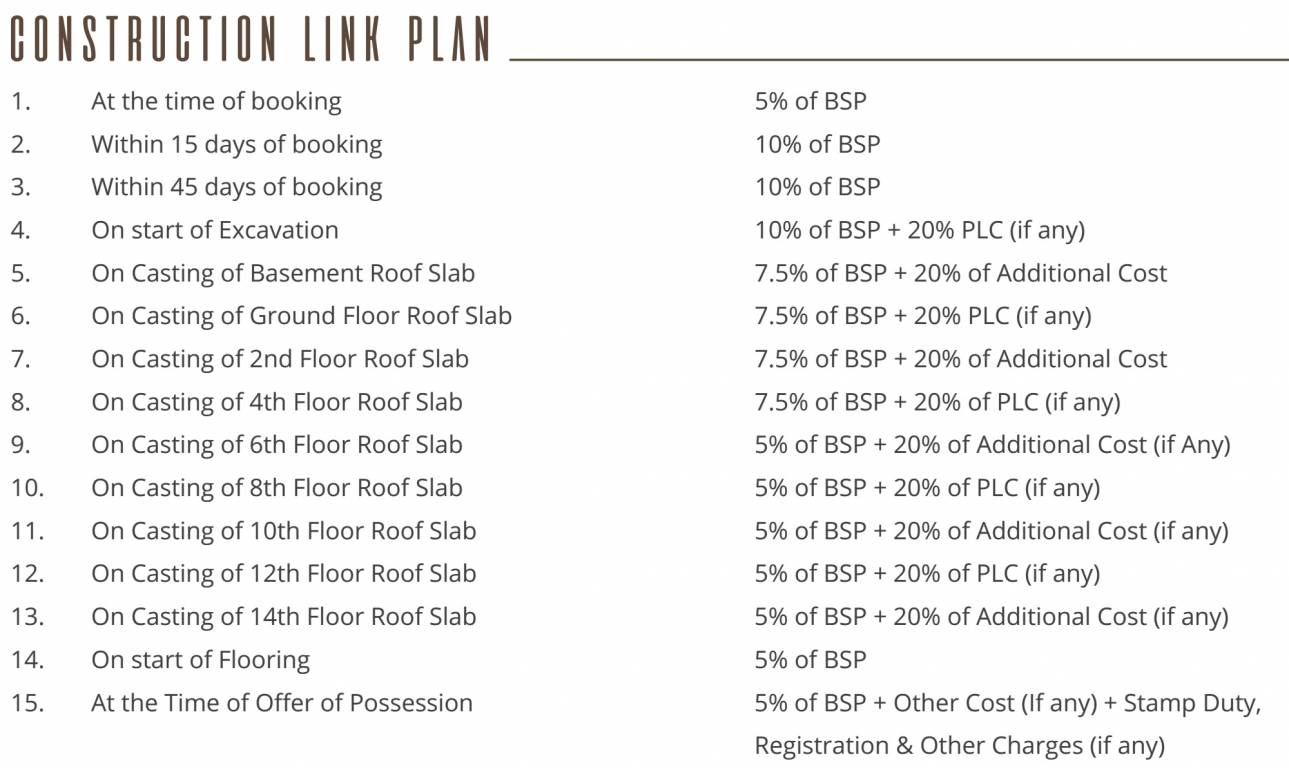Click 'Registration & Other Charges (if any)' text
1289x768 pixels.
[x=959, y=746]
